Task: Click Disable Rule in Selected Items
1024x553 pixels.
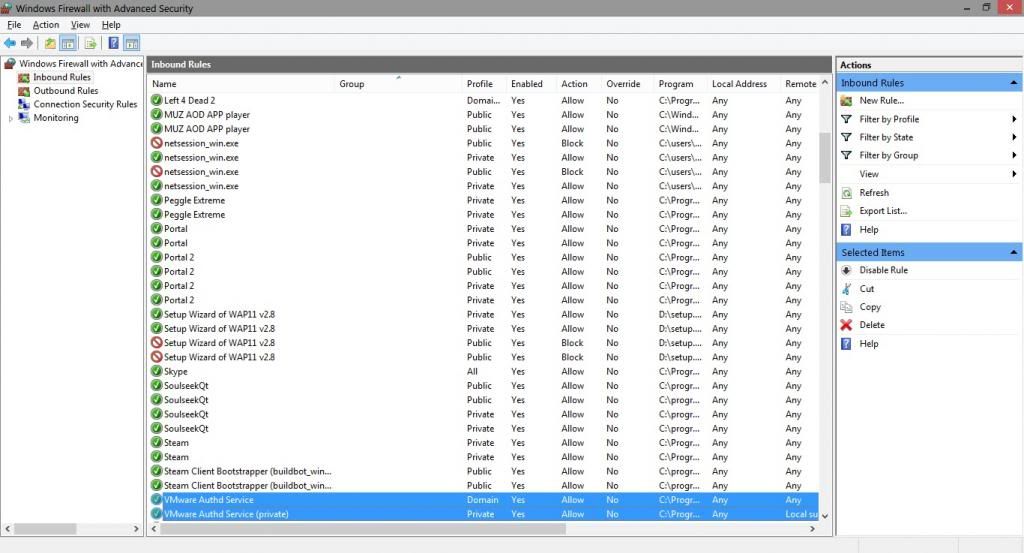Action: (884, 270)
